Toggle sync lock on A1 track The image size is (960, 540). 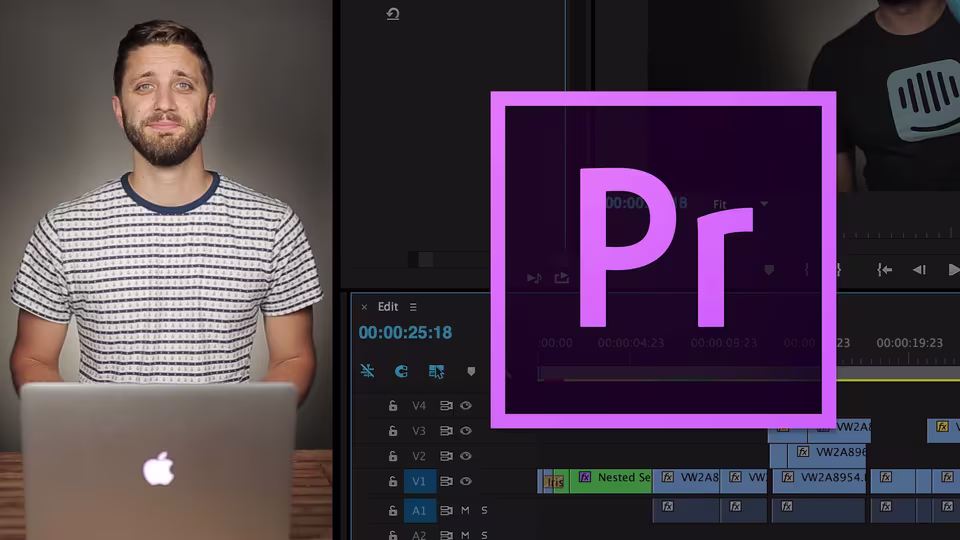(x=446, y=510)
